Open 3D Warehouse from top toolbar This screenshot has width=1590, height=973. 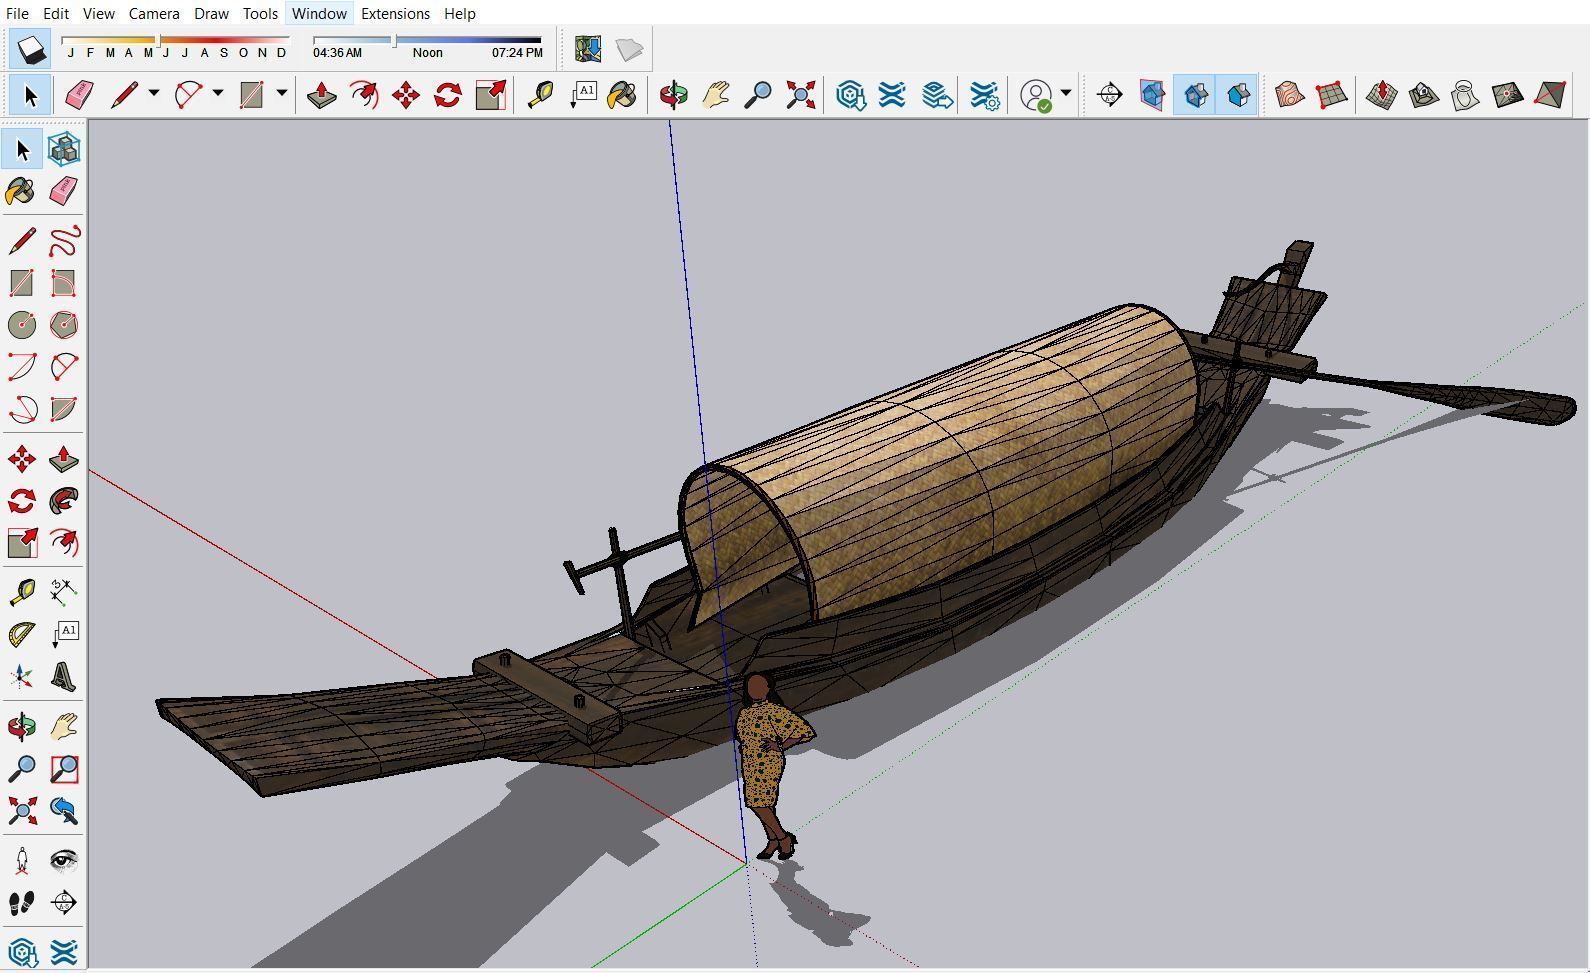(x=851, y=95)
